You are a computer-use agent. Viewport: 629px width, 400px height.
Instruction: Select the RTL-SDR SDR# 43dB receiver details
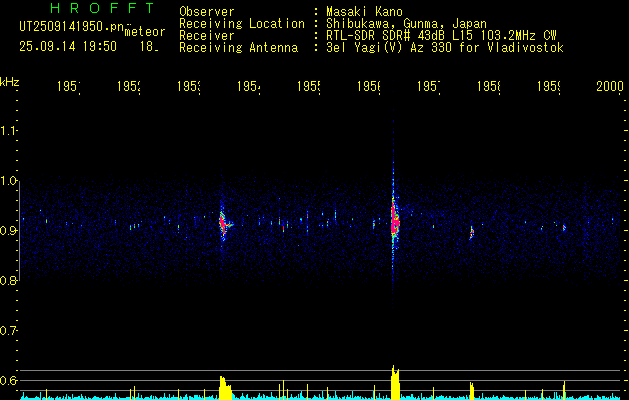(441, 36)
